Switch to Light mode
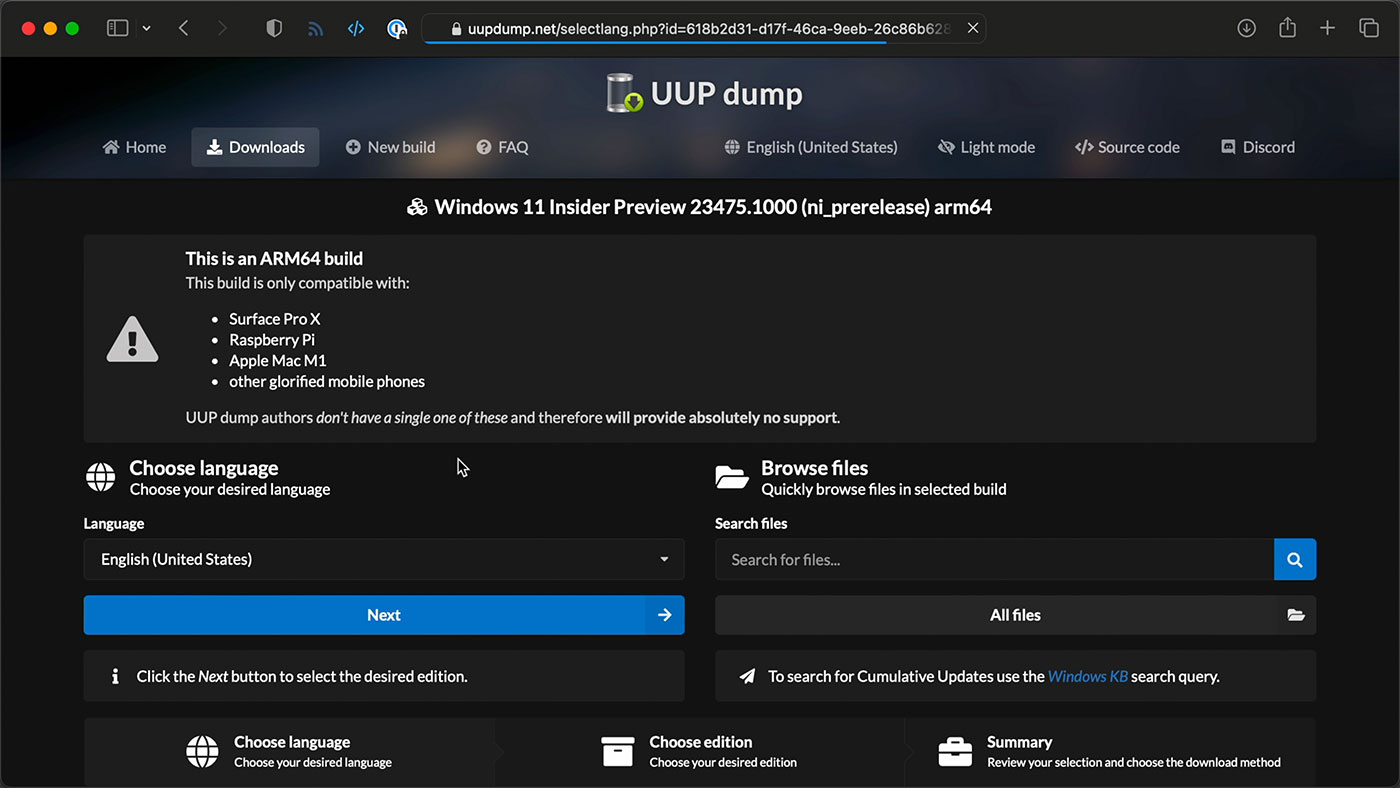1400x788 pixels. (x=986, y=147)
